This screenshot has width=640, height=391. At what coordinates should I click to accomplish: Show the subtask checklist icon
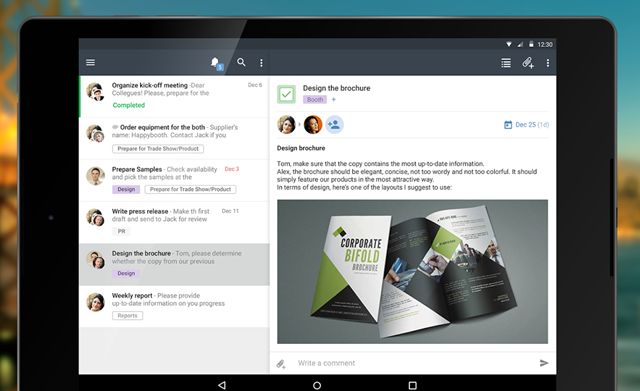506,63
